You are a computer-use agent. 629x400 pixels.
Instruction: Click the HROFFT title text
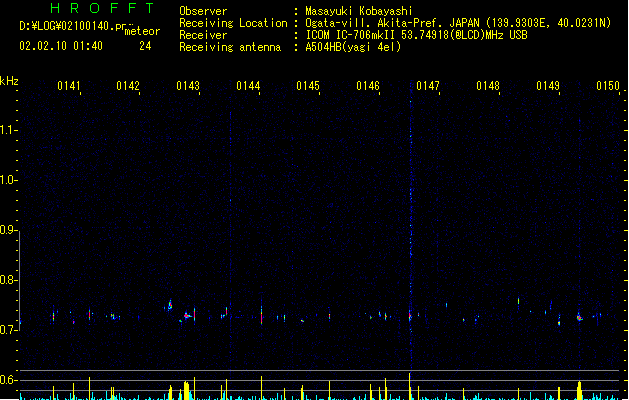pyautogui.click(x=103, y=8)
